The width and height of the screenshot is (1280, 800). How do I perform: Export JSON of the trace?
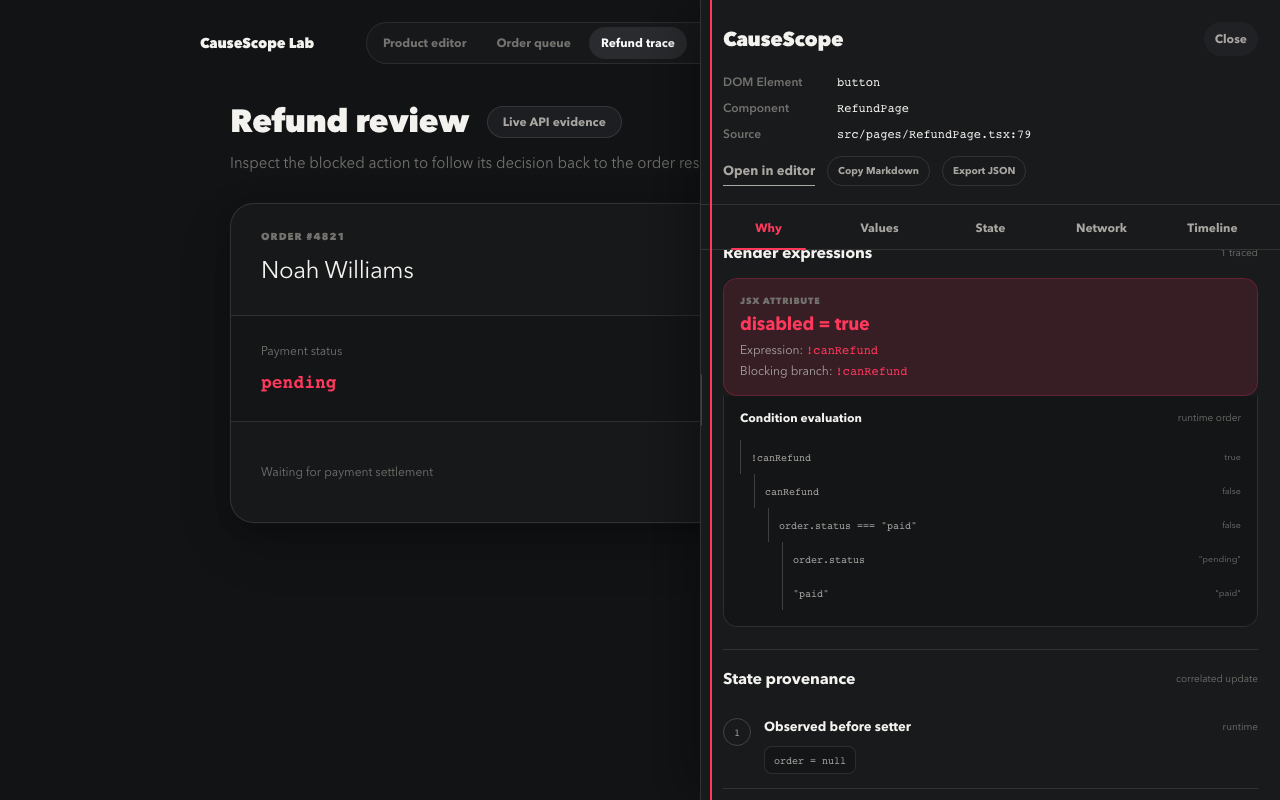984,171
